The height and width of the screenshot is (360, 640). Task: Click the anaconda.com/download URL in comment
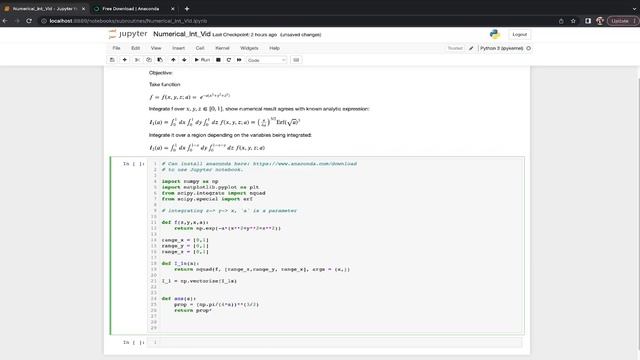pyautogui.click(x=304, y=164)
